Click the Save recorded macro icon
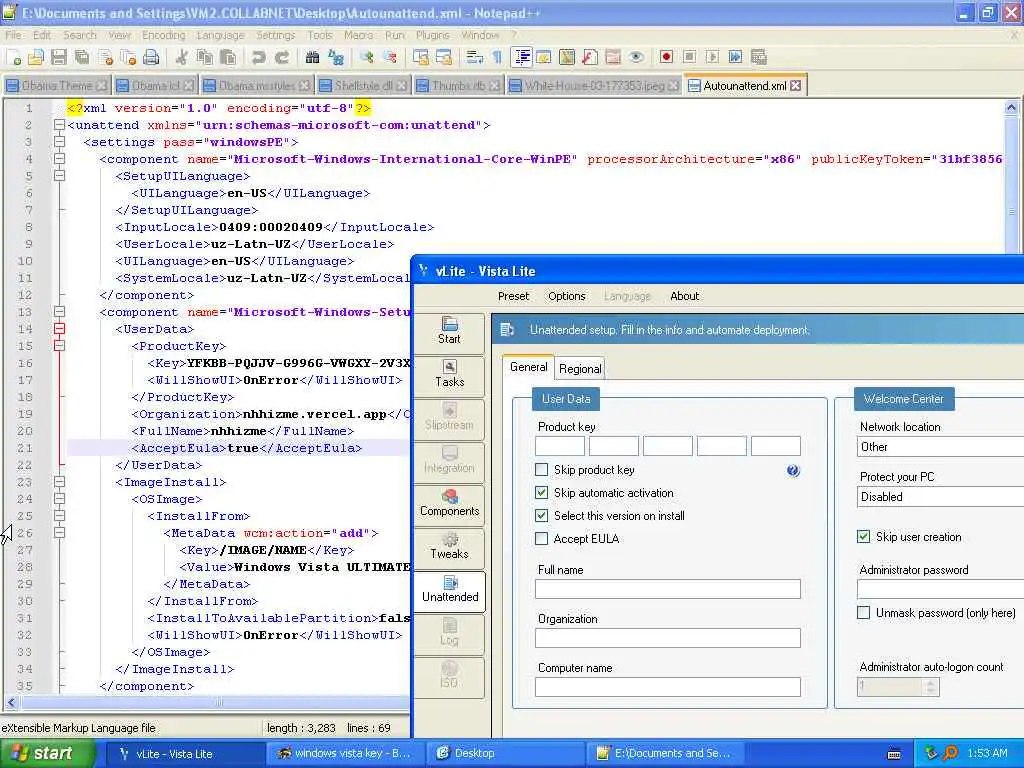 tap(759, 57)
